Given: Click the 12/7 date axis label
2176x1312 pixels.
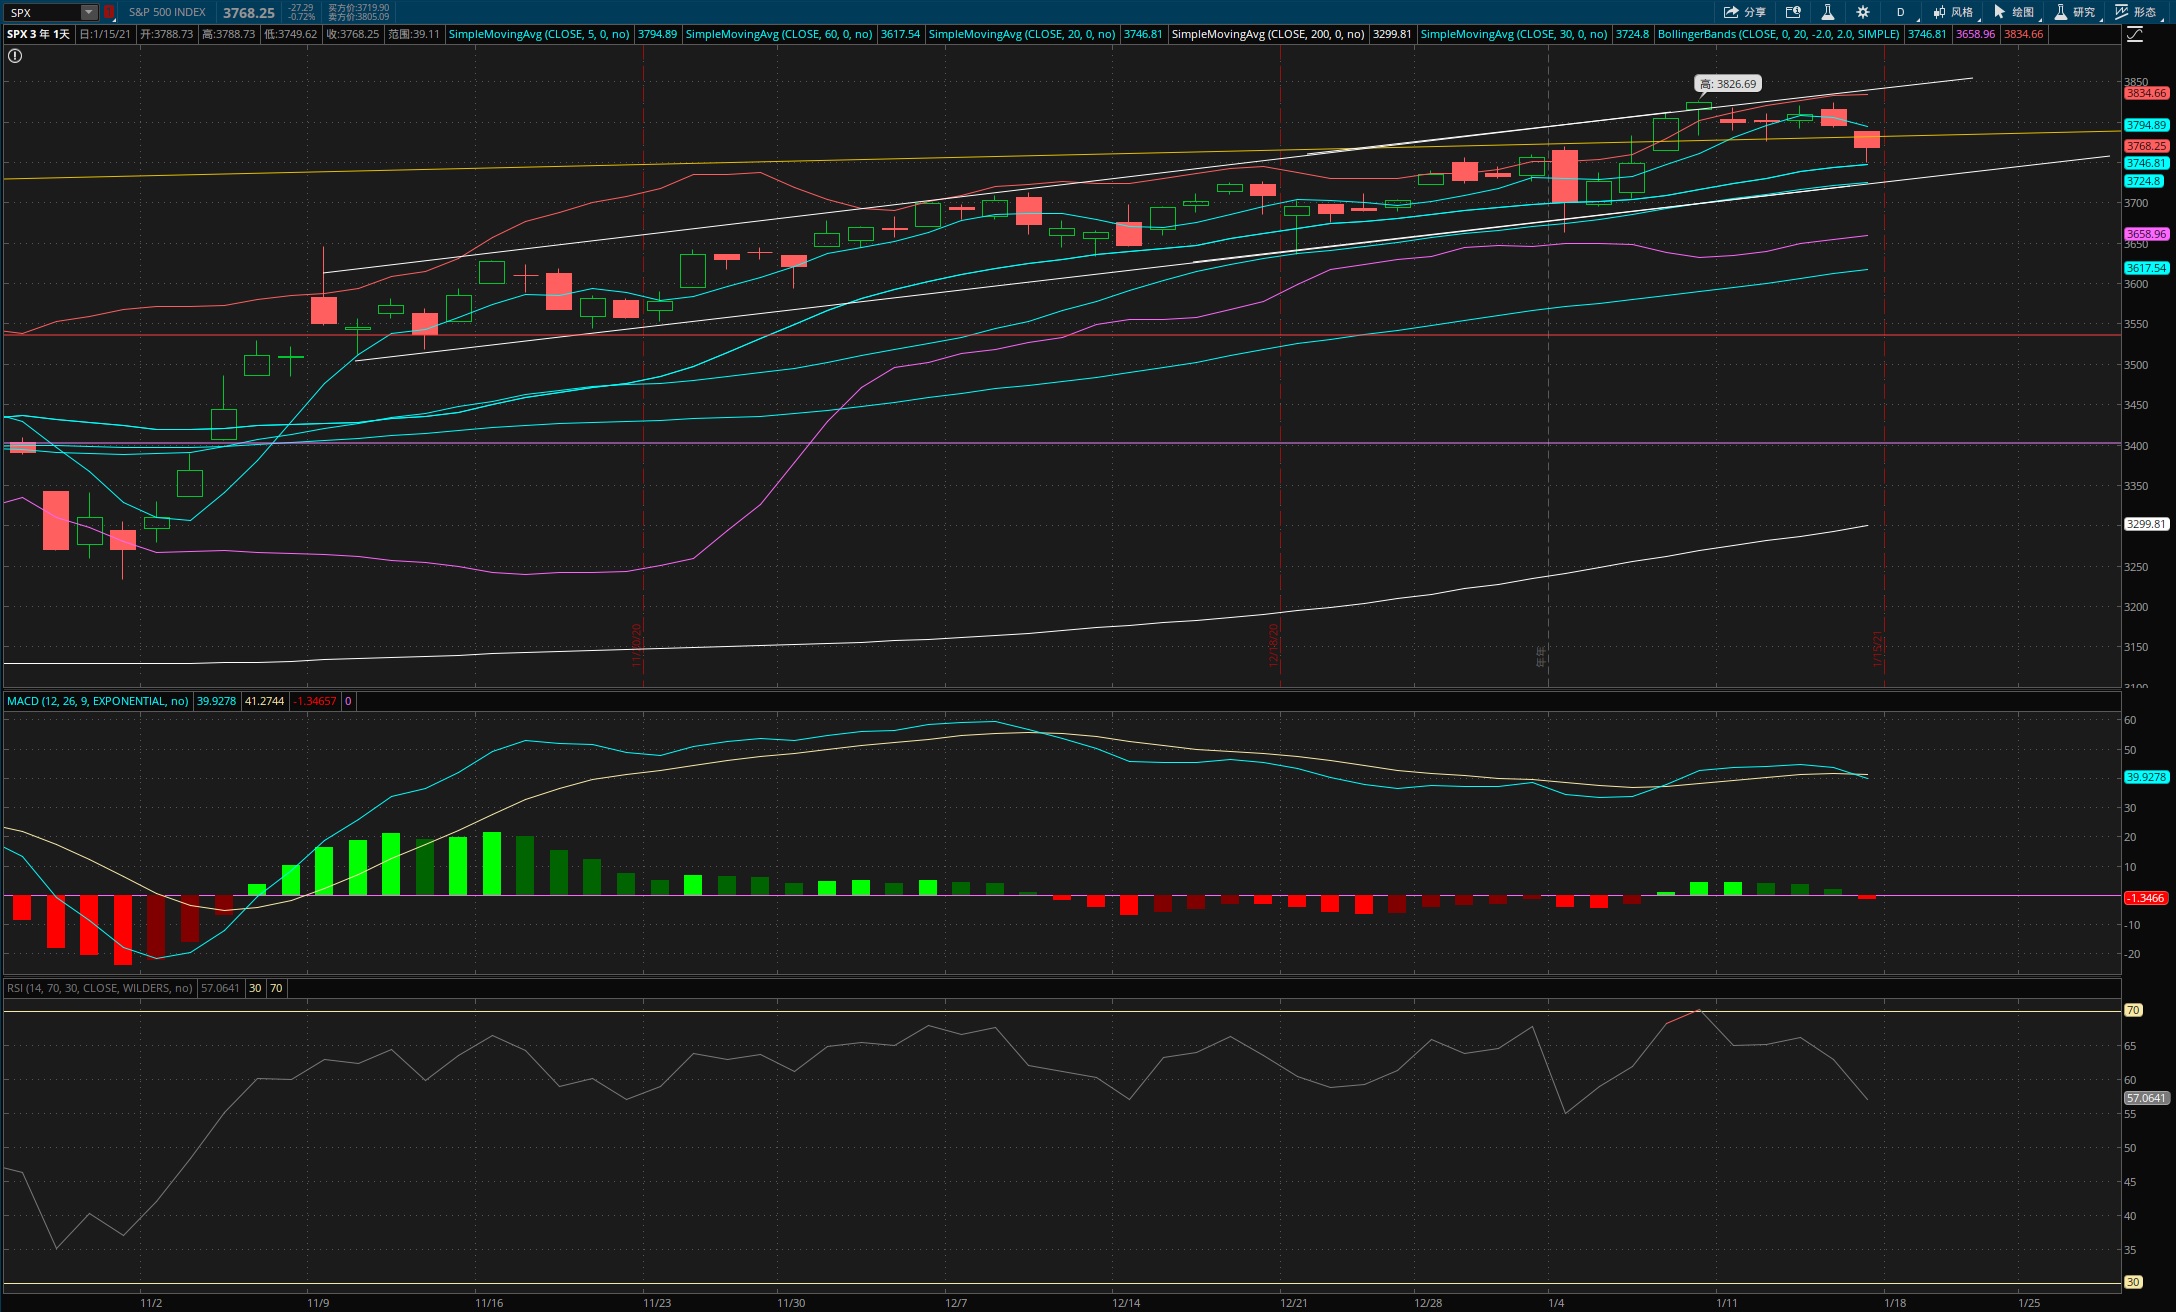Looking at the screenshot, I should (x=956, y=1303).
